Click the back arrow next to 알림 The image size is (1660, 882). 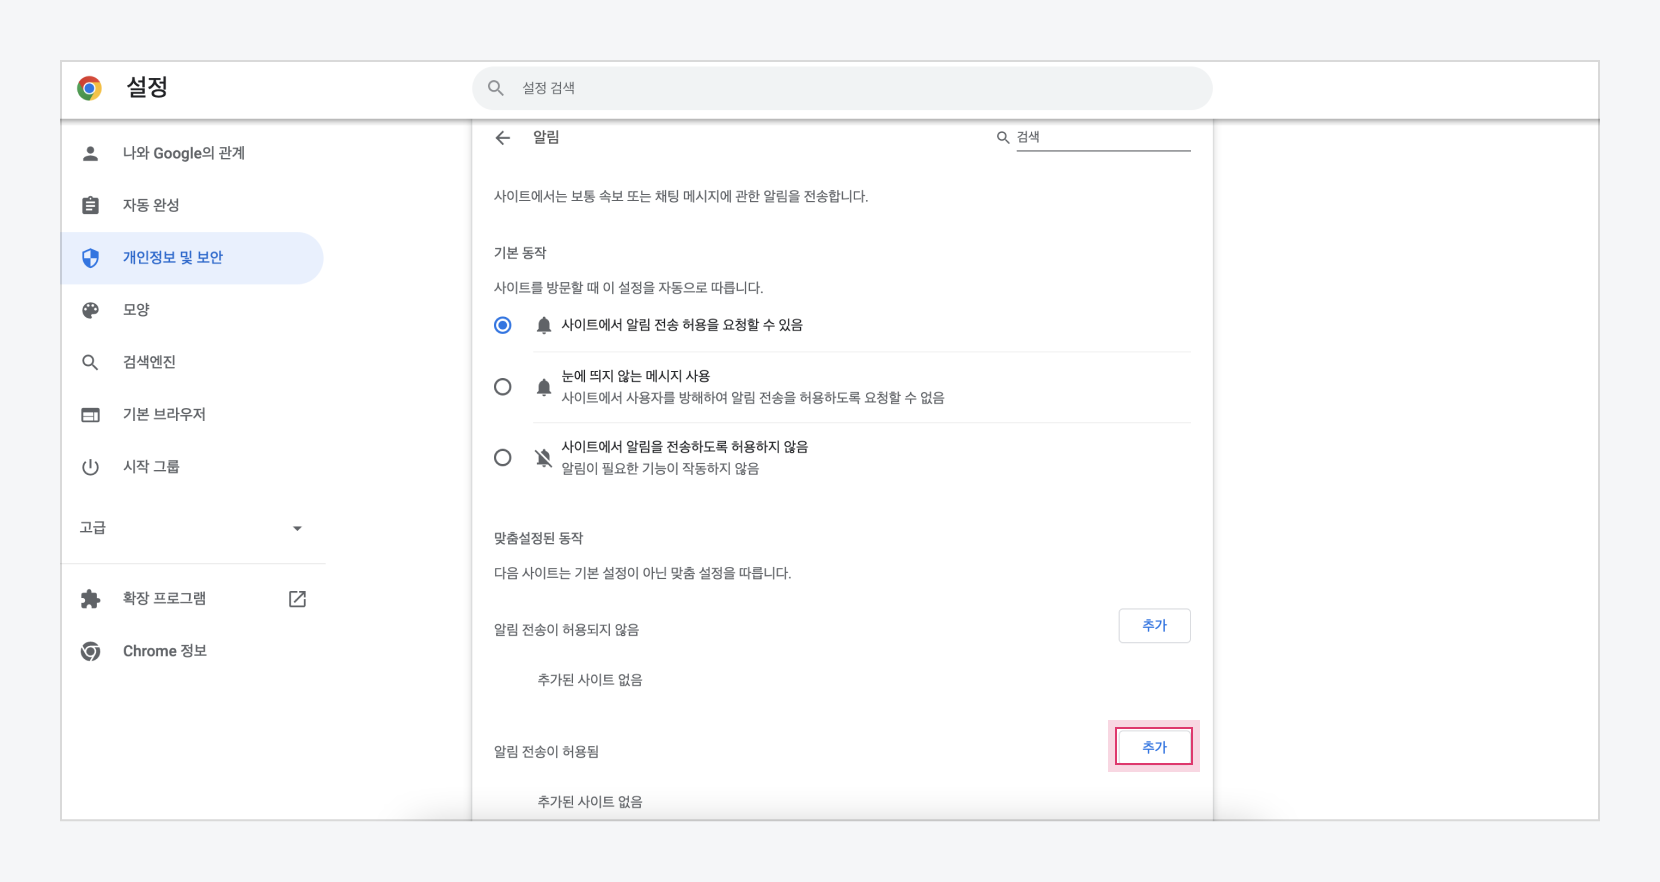point(503,138)
